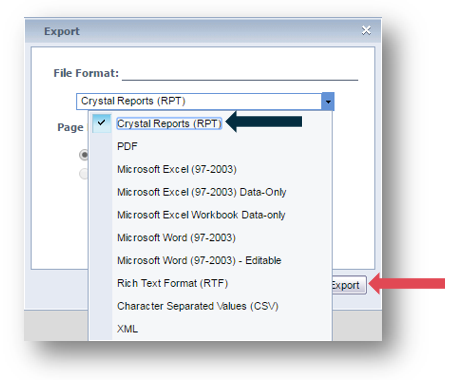Click the checkmark beside Crystal Reports (RPT)
452x380 pixels.
click(x=102, y=123)
